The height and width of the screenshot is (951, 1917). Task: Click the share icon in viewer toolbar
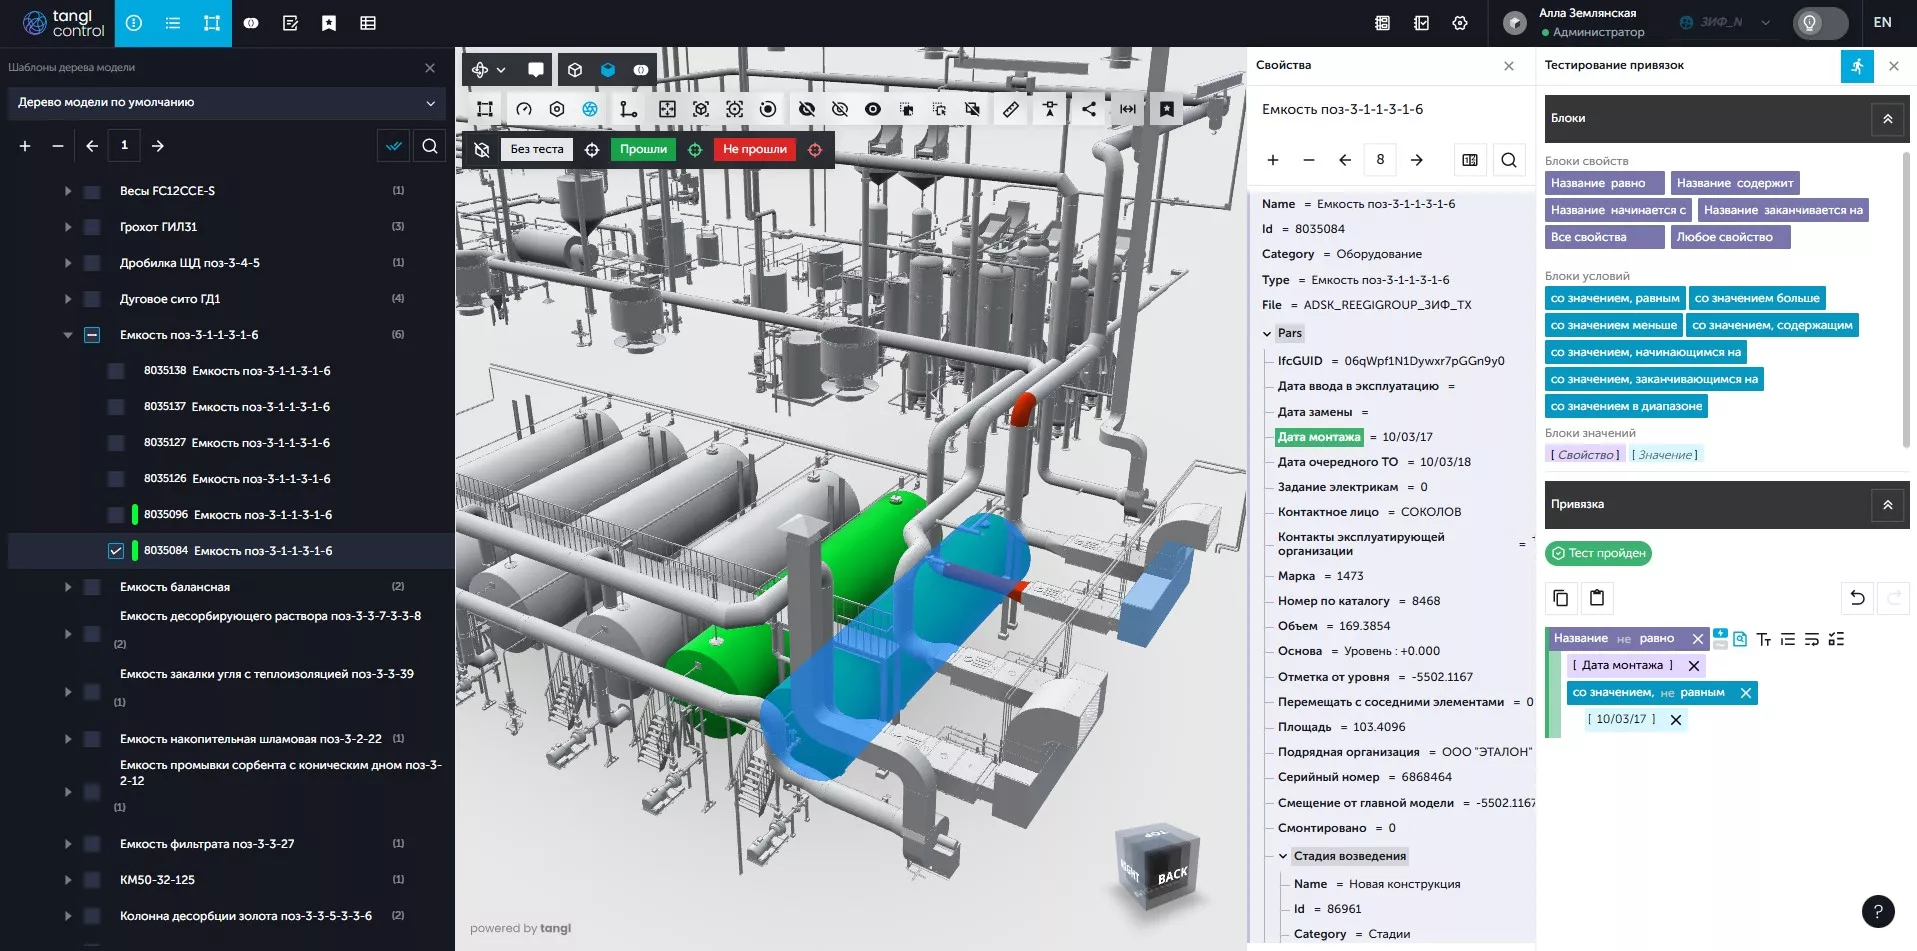(x=1089, y=109)
